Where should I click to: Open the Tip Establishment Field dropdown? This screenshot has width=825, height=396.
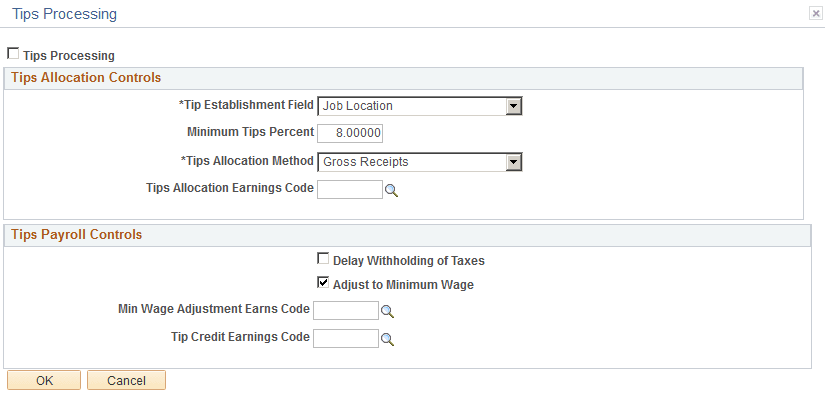tap(420, 106)
